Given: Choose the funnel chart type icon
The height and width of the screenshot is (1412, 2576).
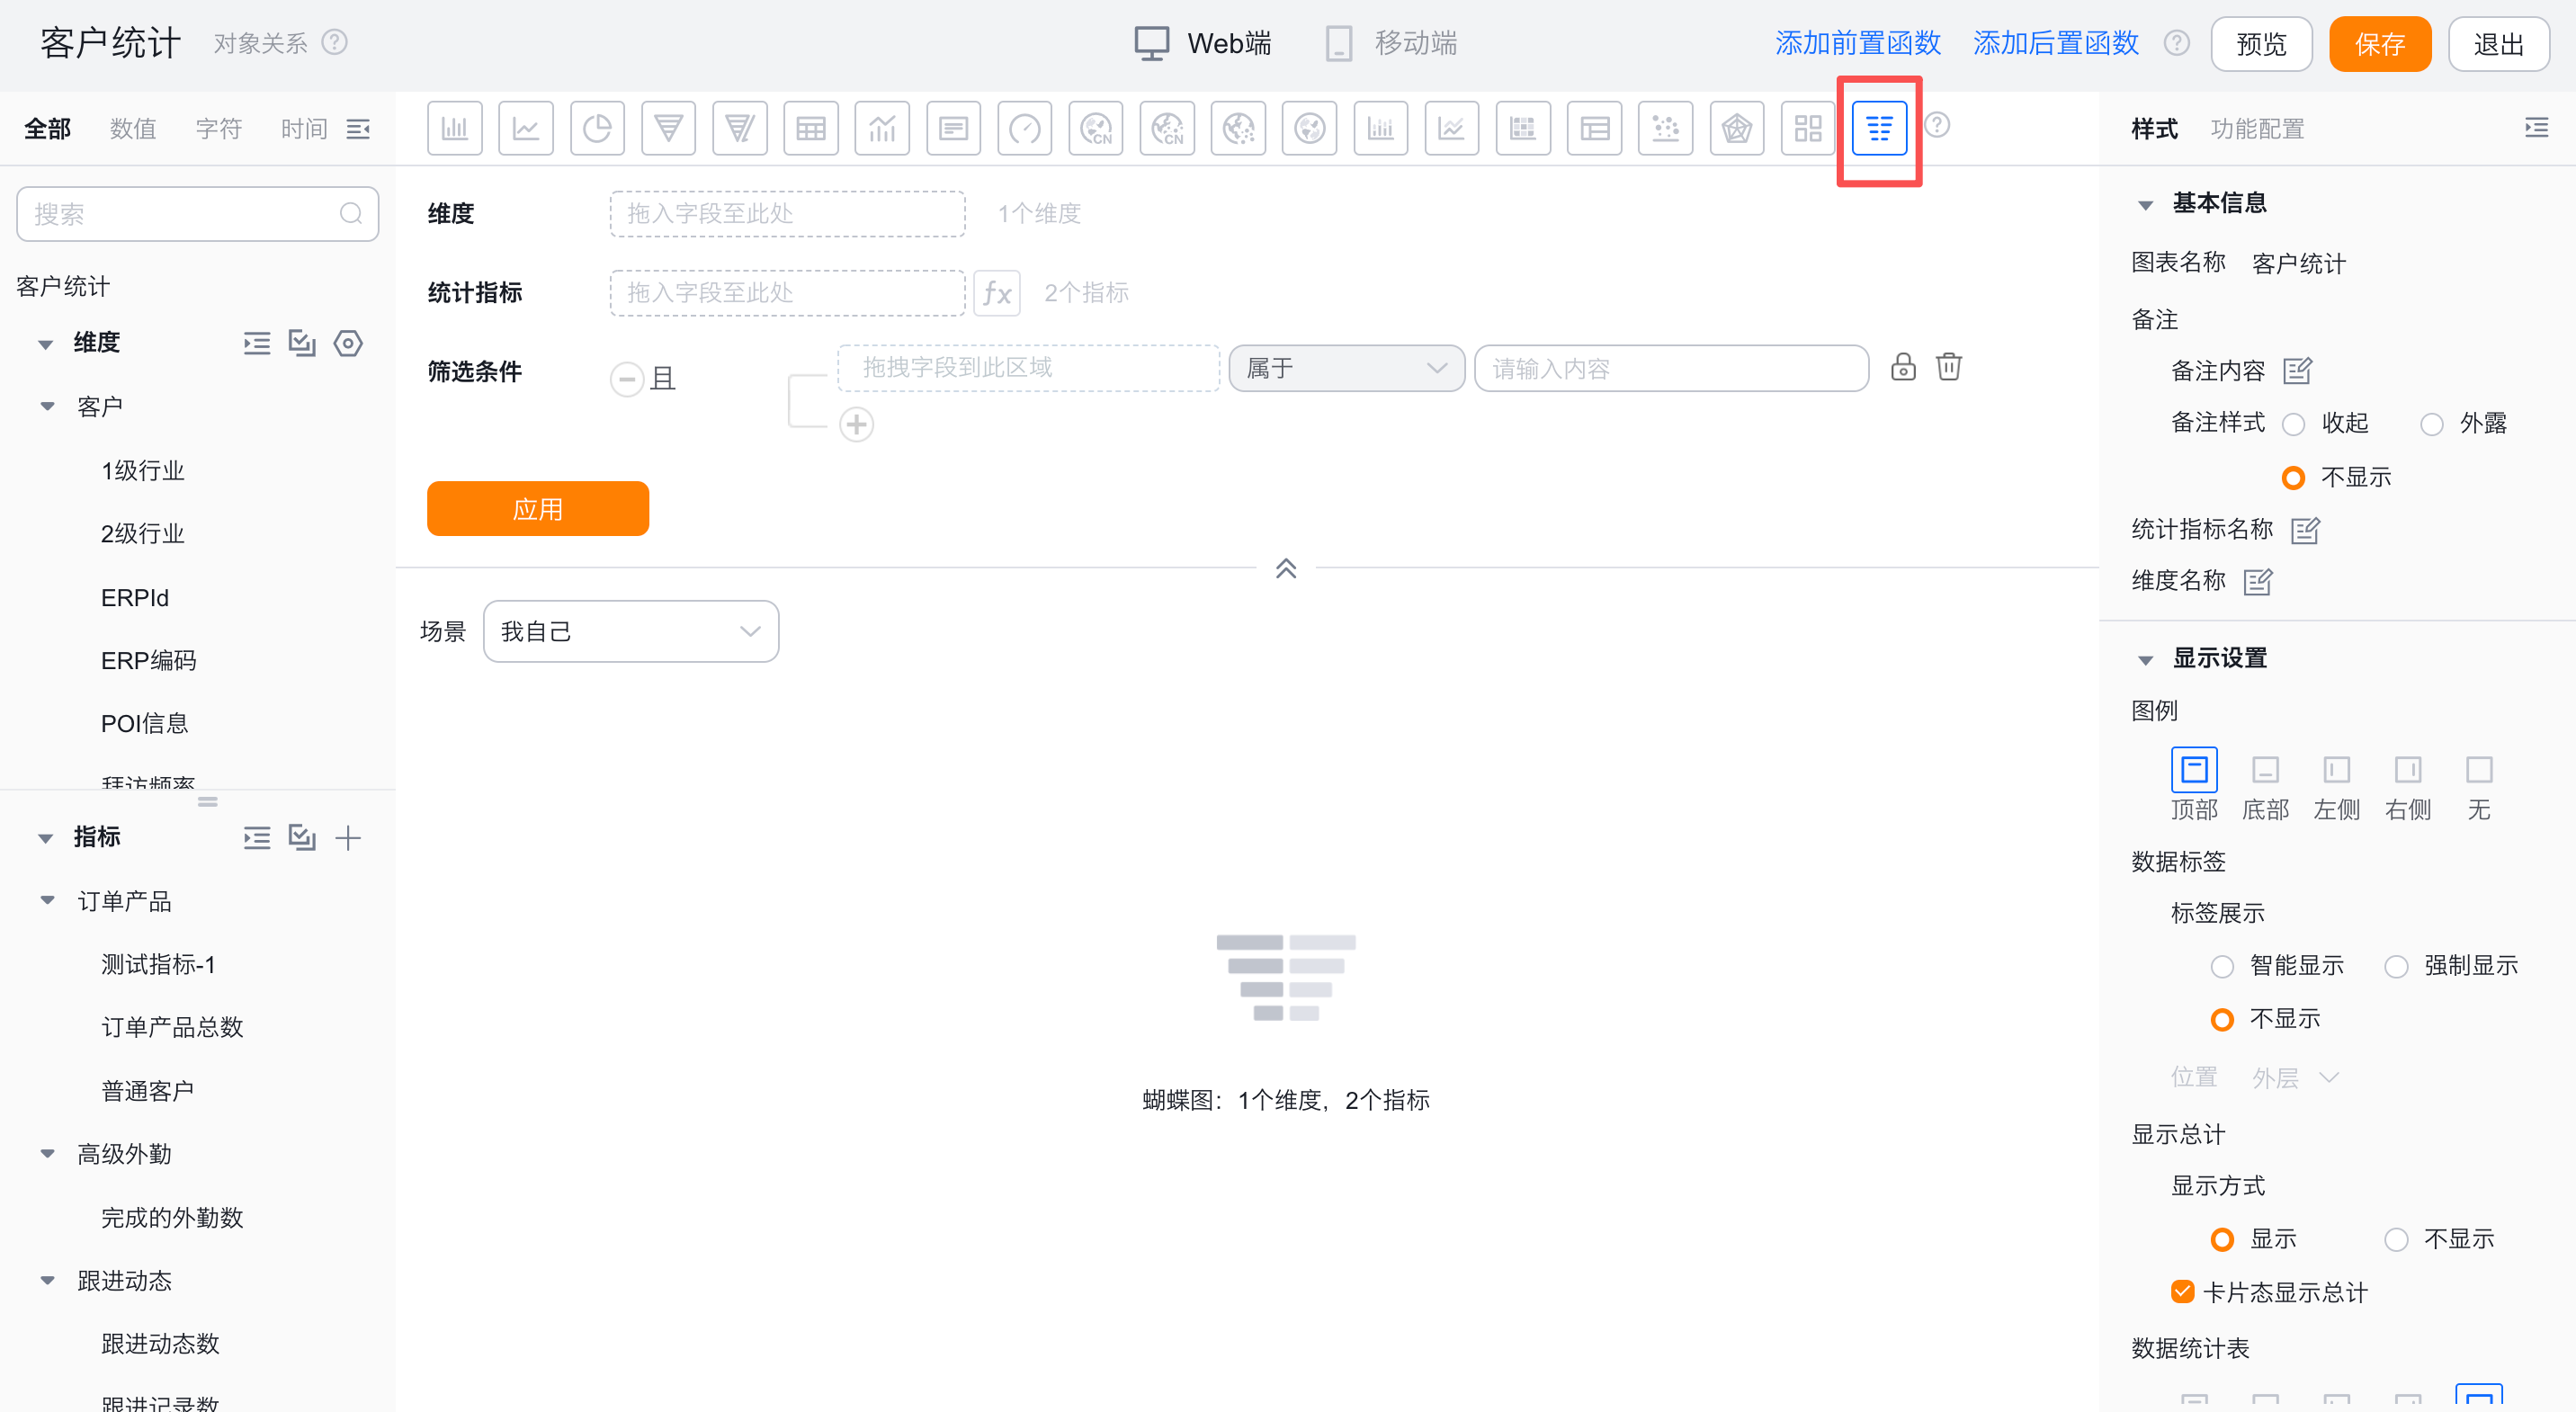Looking at the screenshot, I should click(x=668, y=128).
